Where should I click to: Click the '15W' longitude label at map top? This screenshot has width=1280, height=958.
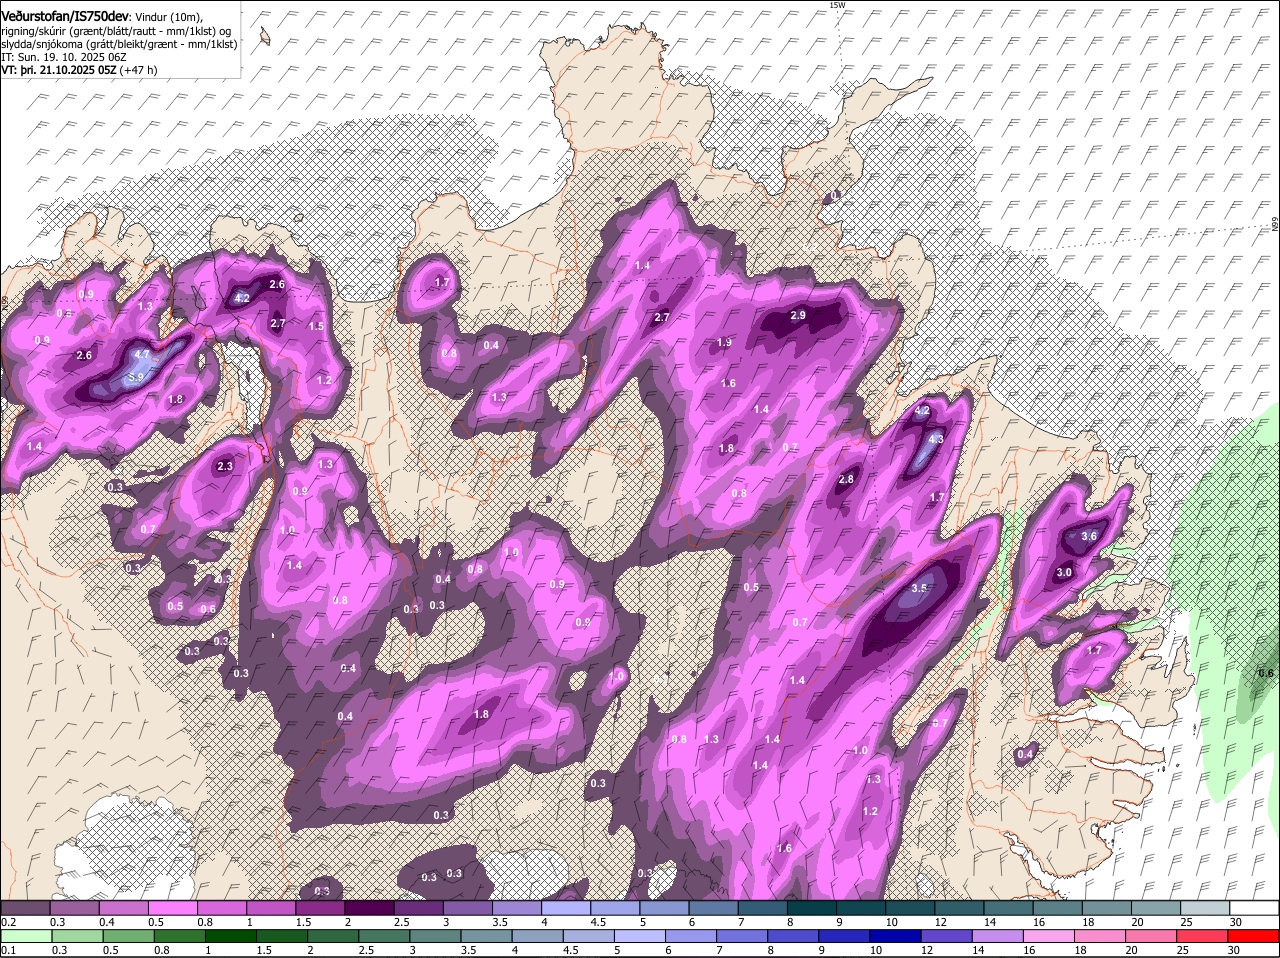tap(837, 5)
